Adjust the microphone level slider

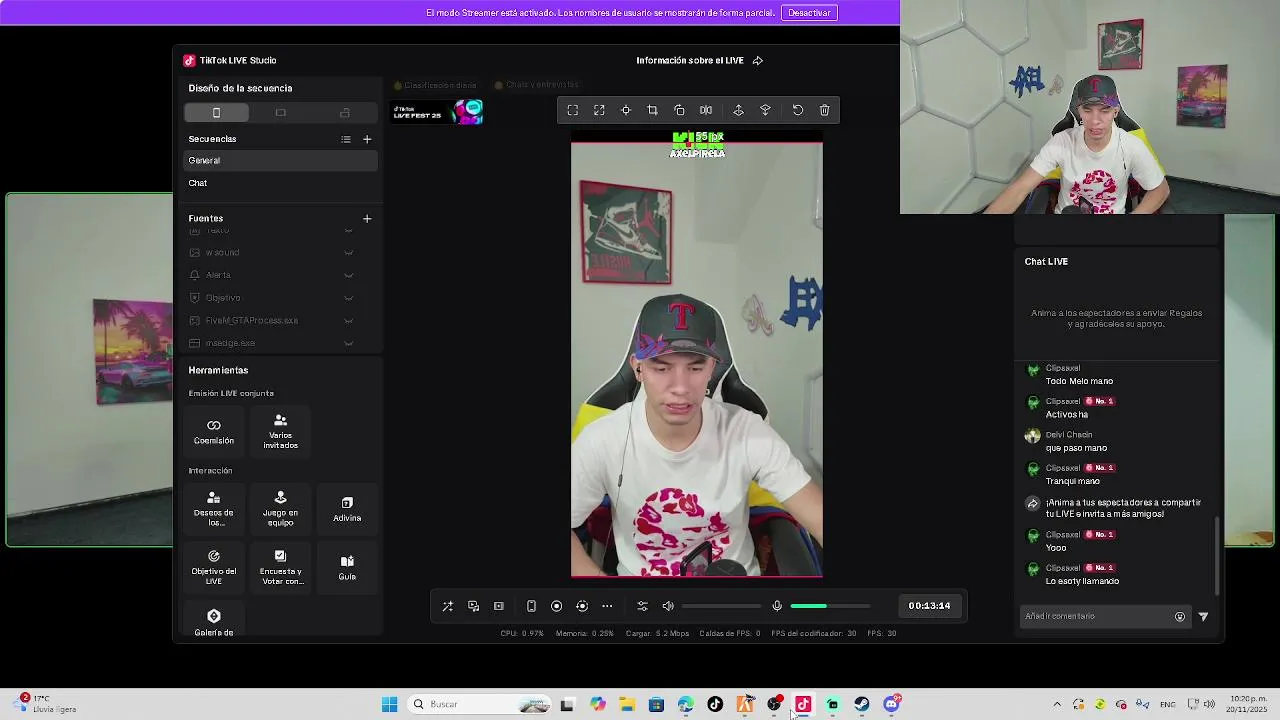click(830, 606)
